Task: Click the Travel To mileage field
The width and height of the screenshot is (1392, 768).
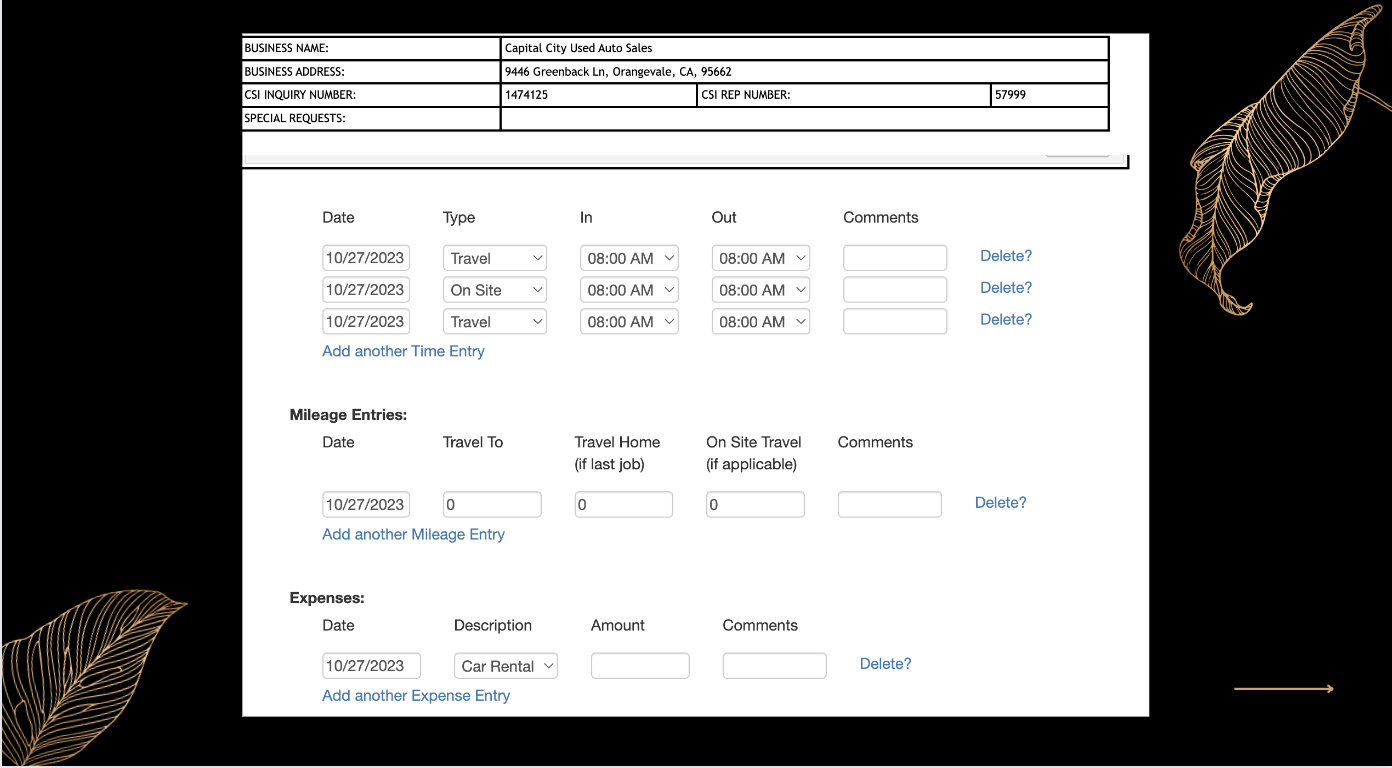Action: pyautogui.click(x=492, y=505)
